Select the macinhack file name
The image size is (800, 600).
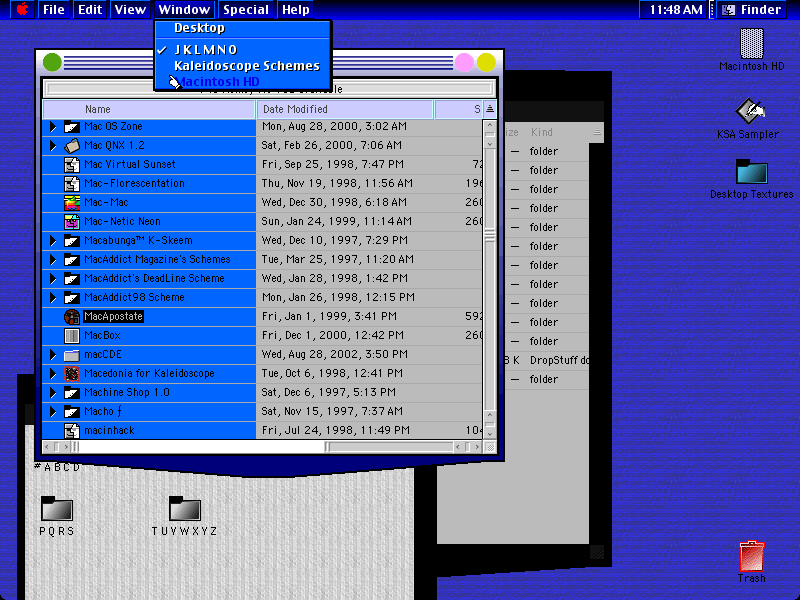click(x=109, y=431)
